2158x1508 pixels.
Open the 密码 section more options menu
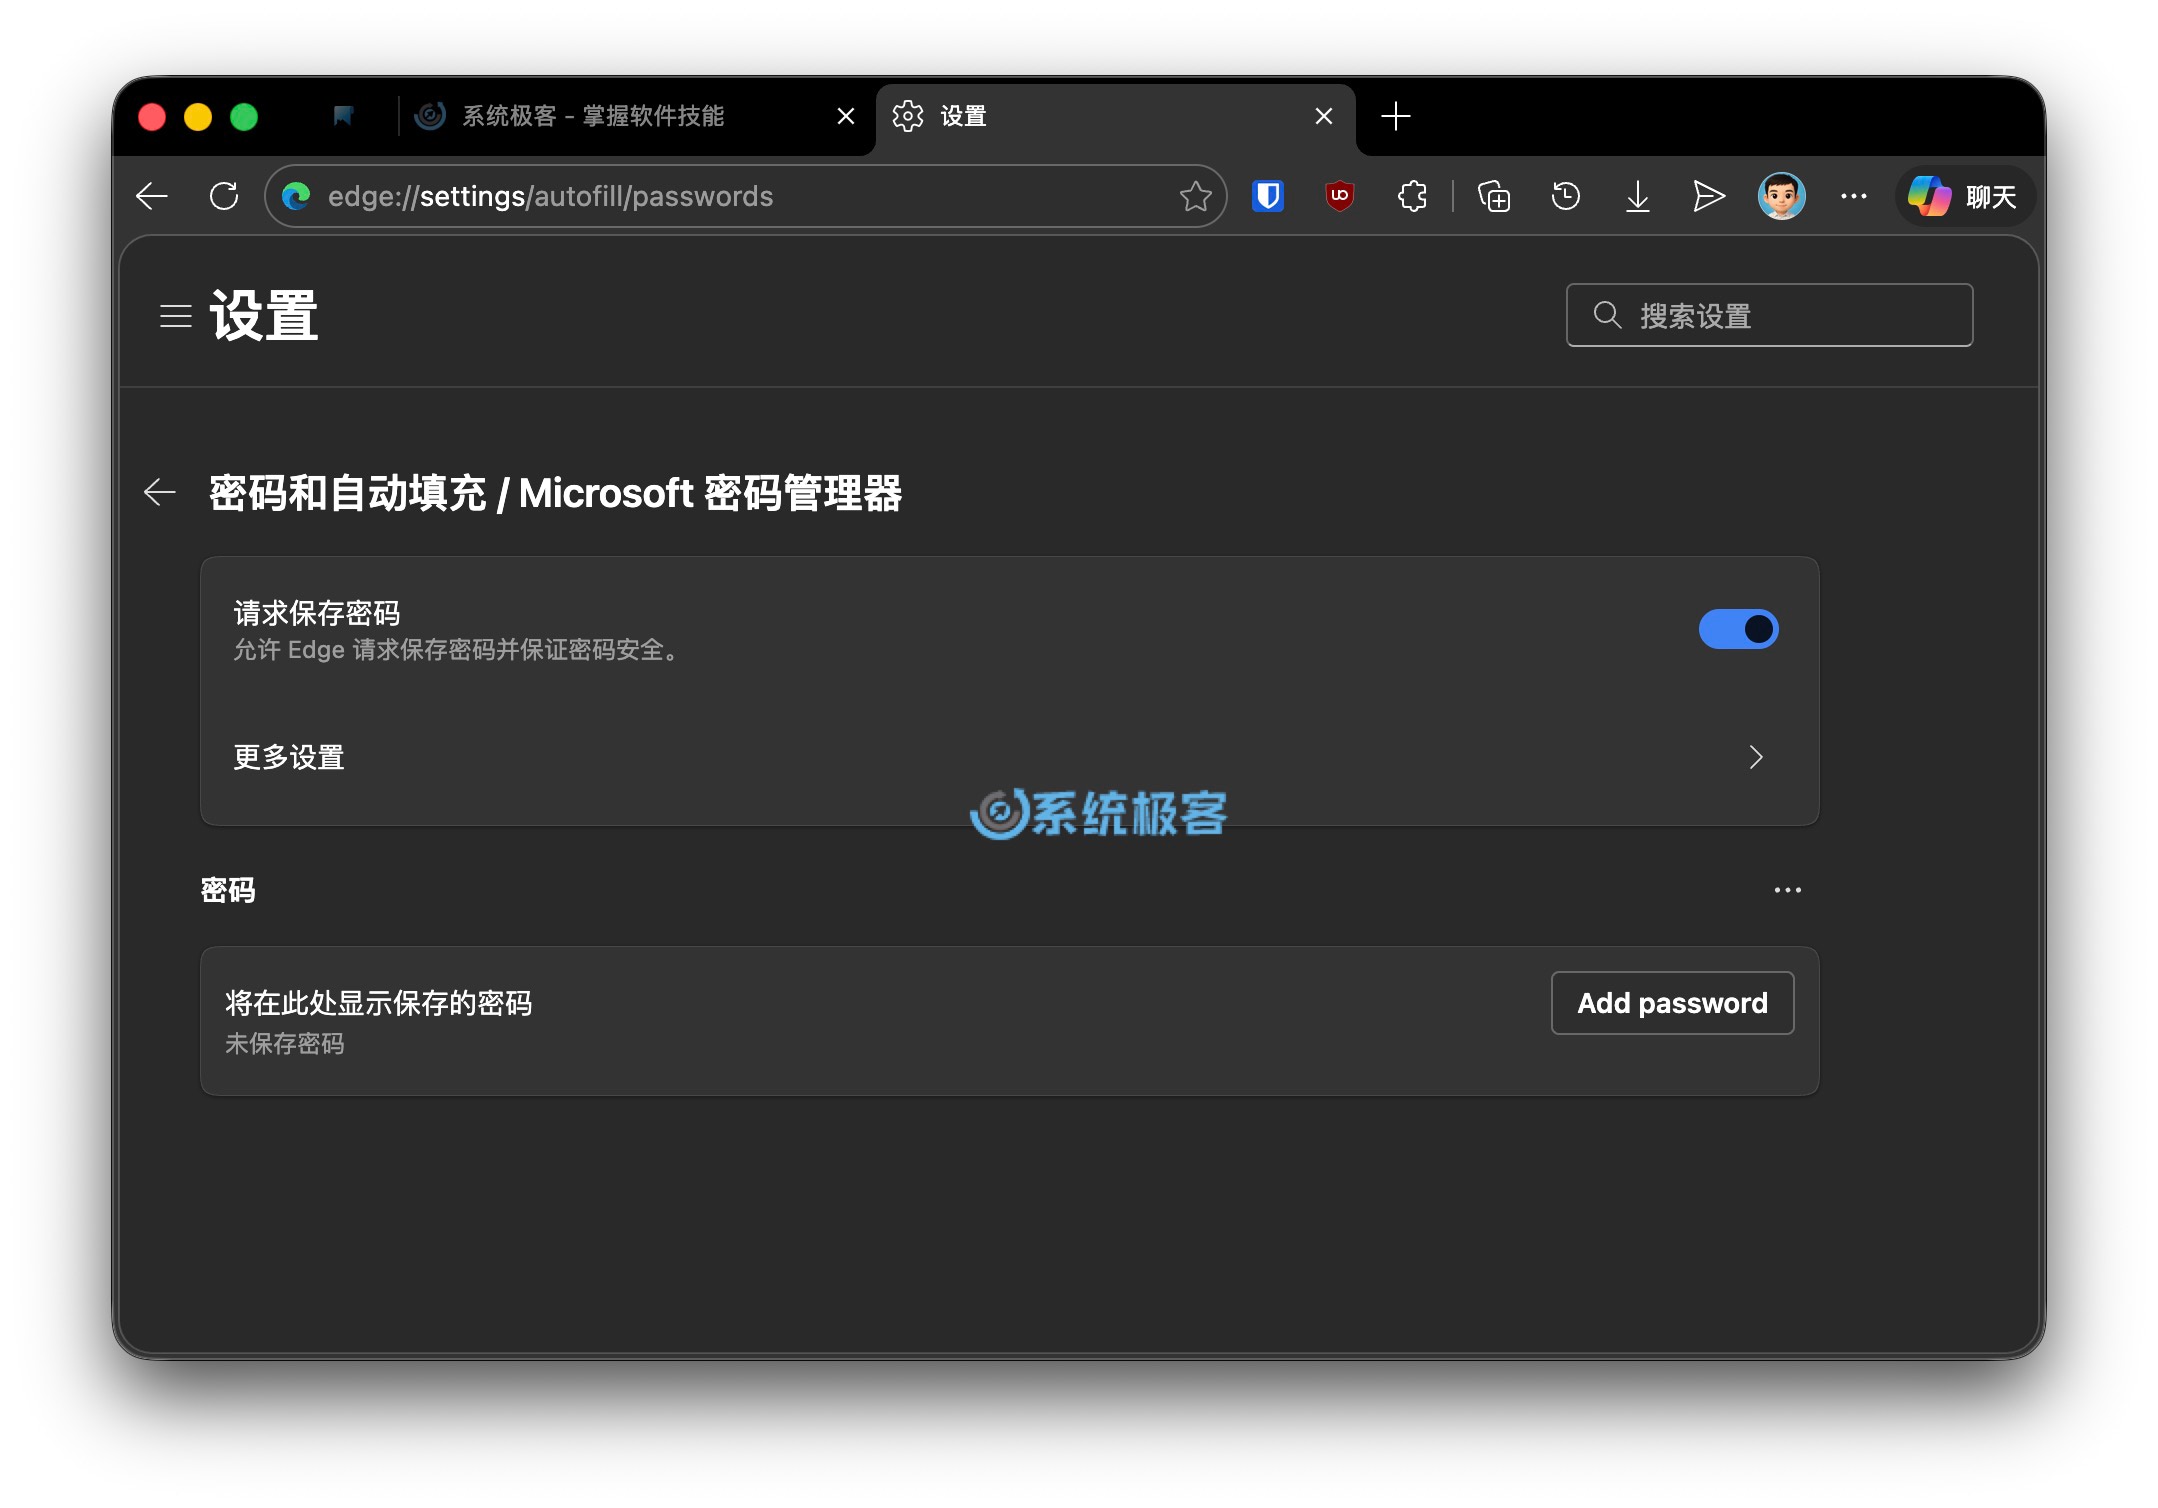[x=1786, y=889]
